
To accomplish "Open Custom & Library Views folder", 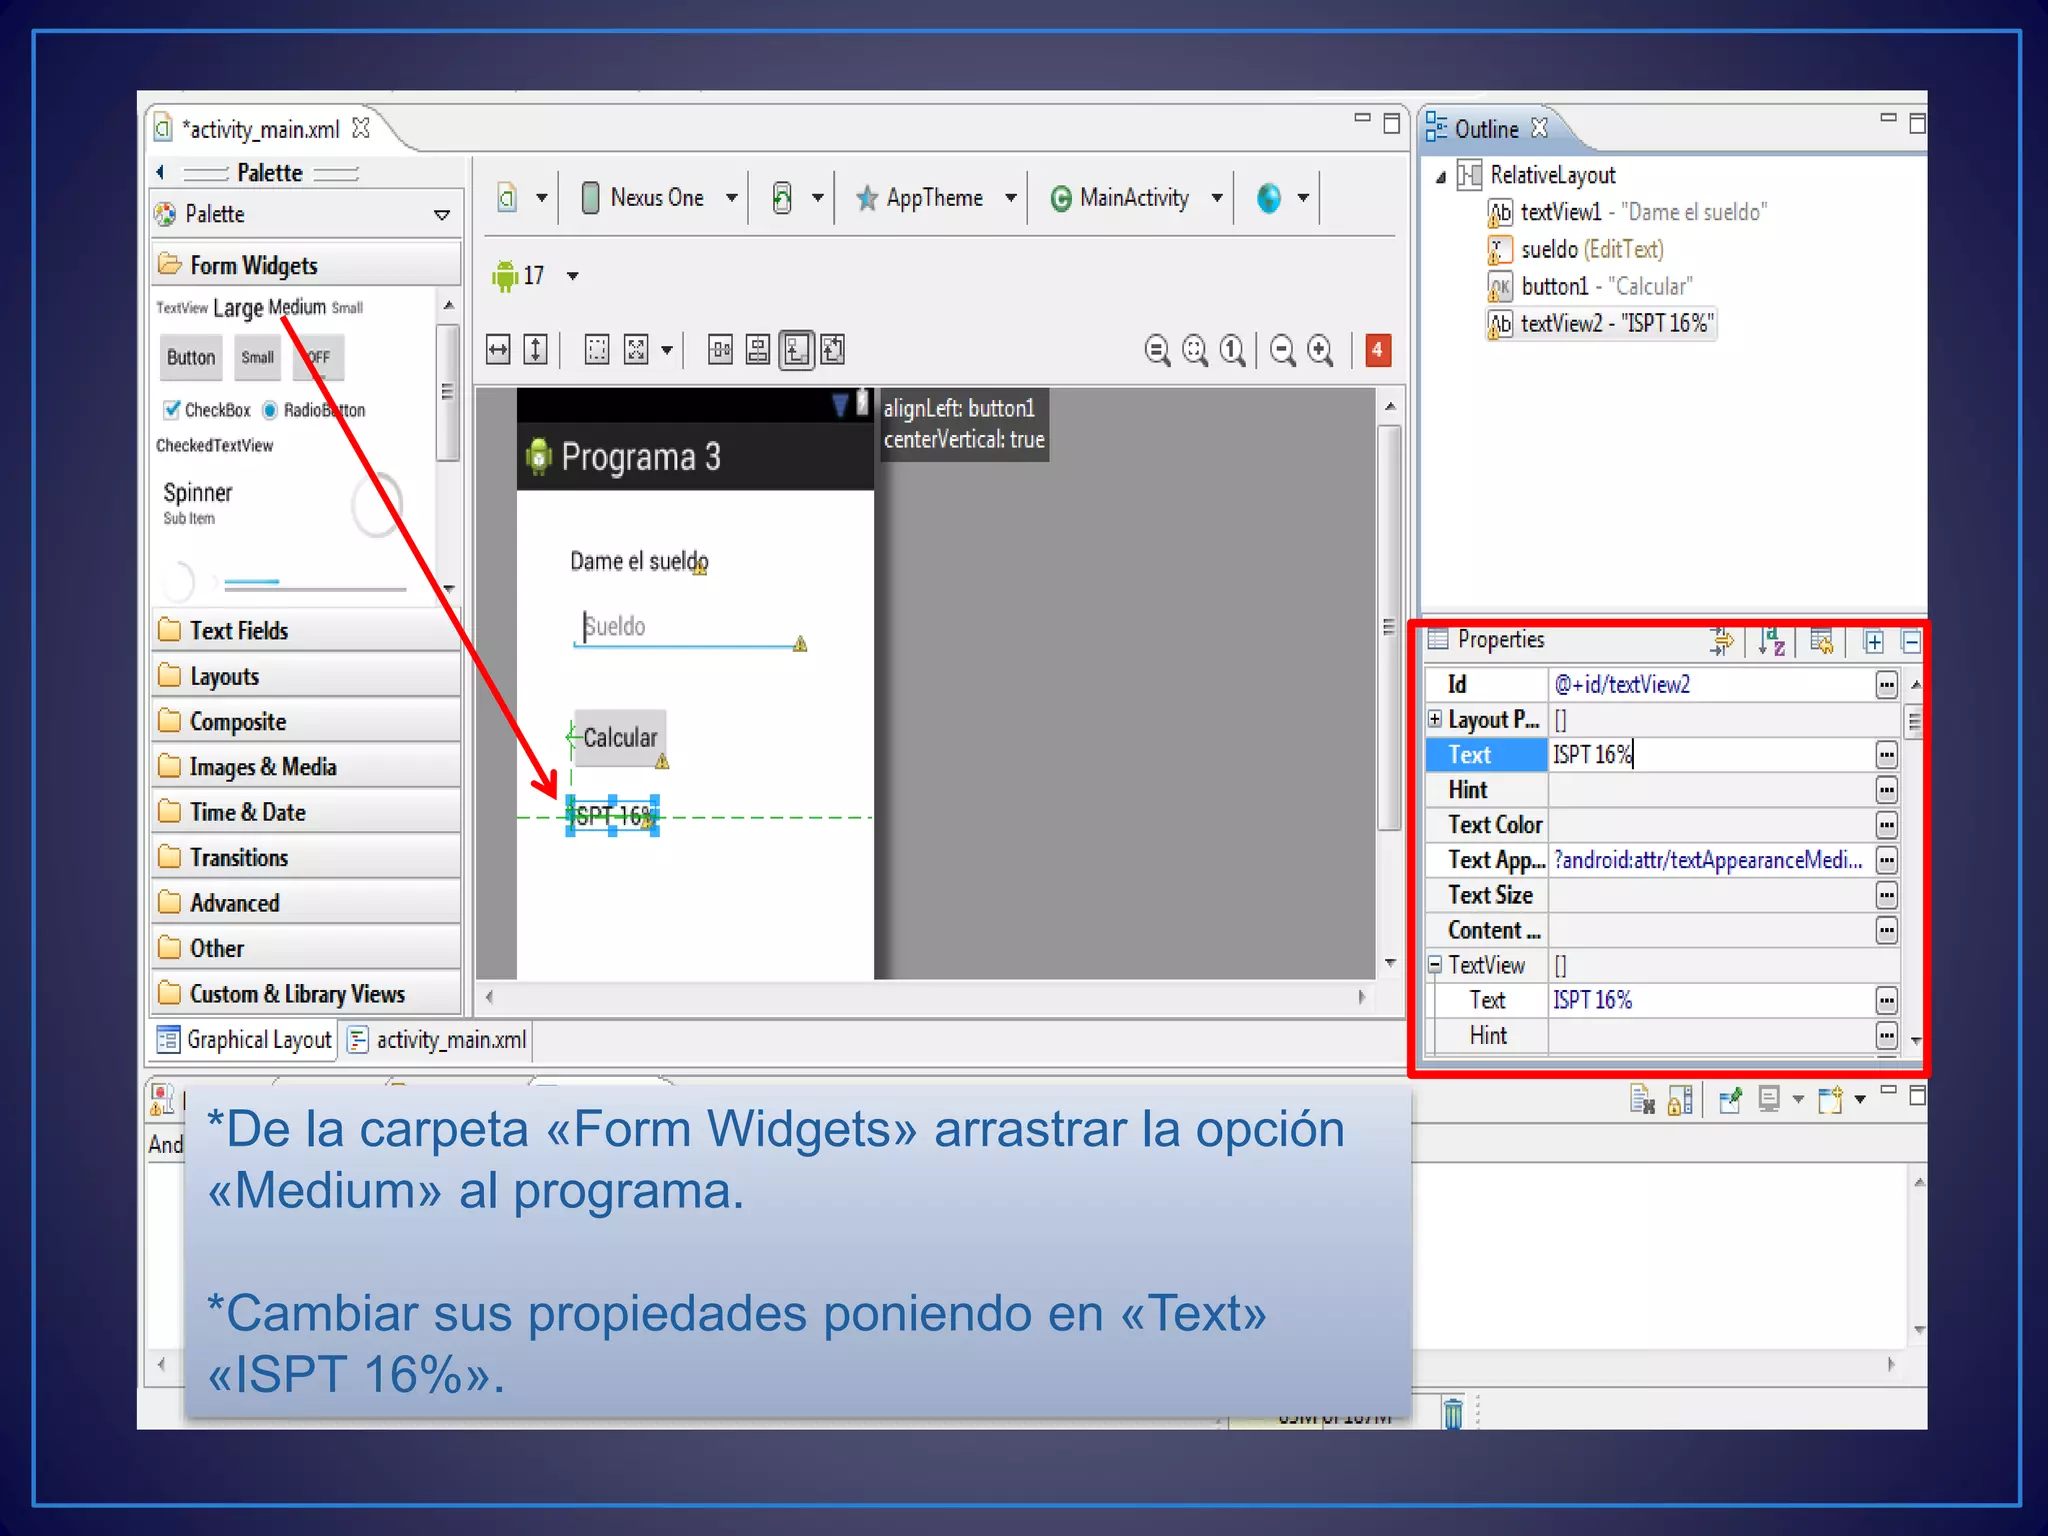I will pyautogui.click(x=306, y=994).
